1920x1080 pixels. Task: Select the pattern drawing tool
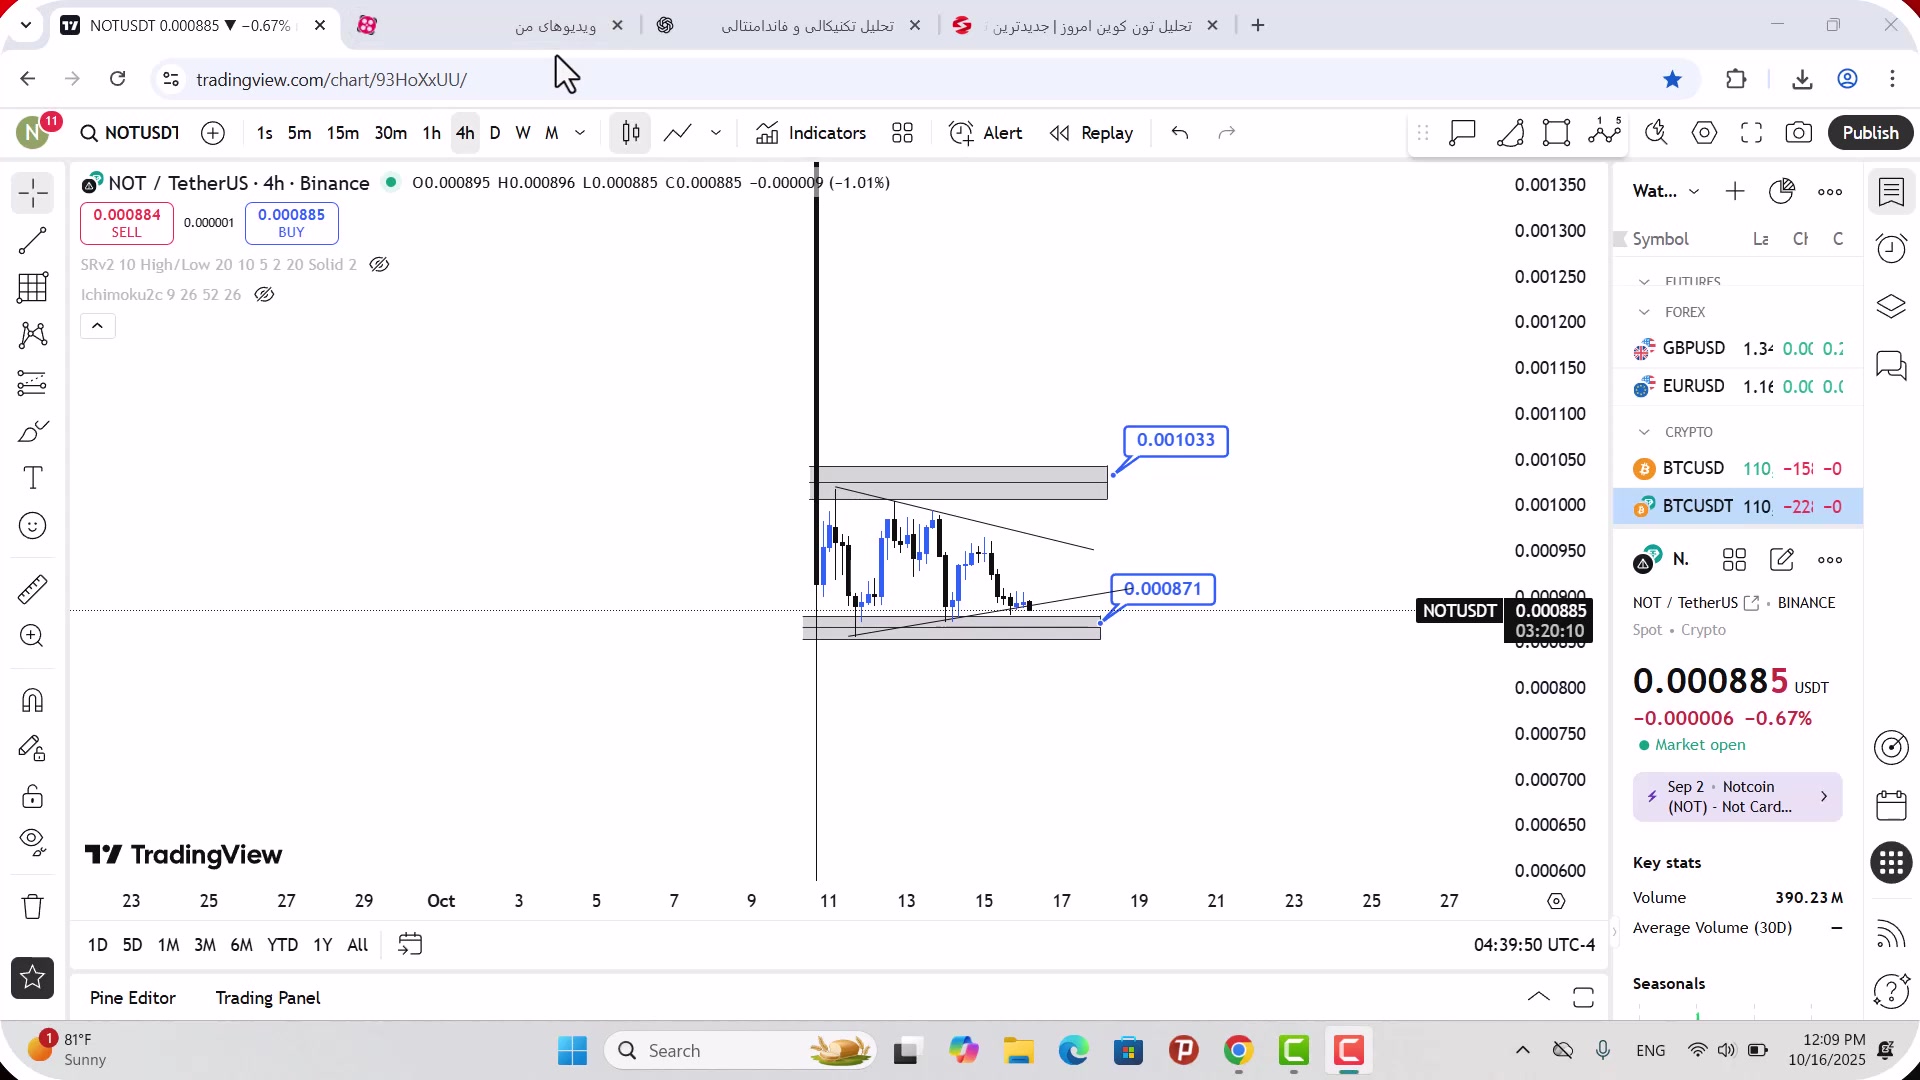pos(33,335)
